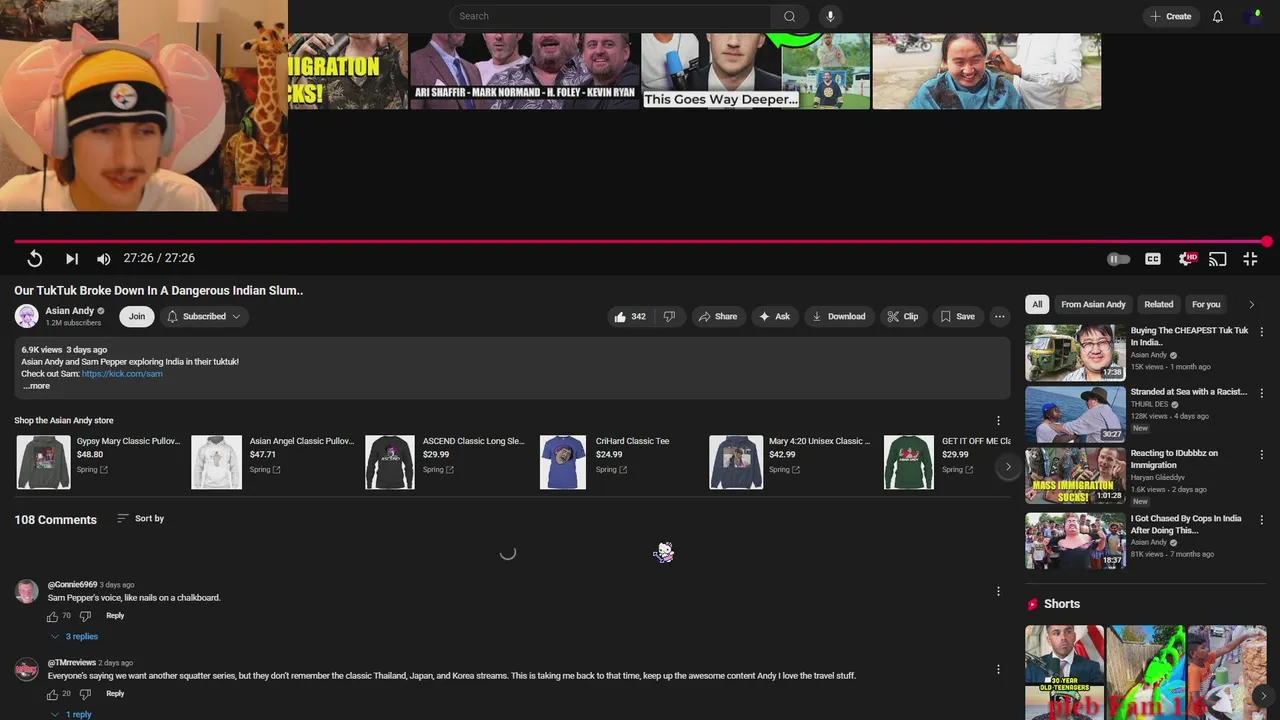Screen dimensions: 1280x720
Task: Select the Related chip
Action: coord(1159,304)
